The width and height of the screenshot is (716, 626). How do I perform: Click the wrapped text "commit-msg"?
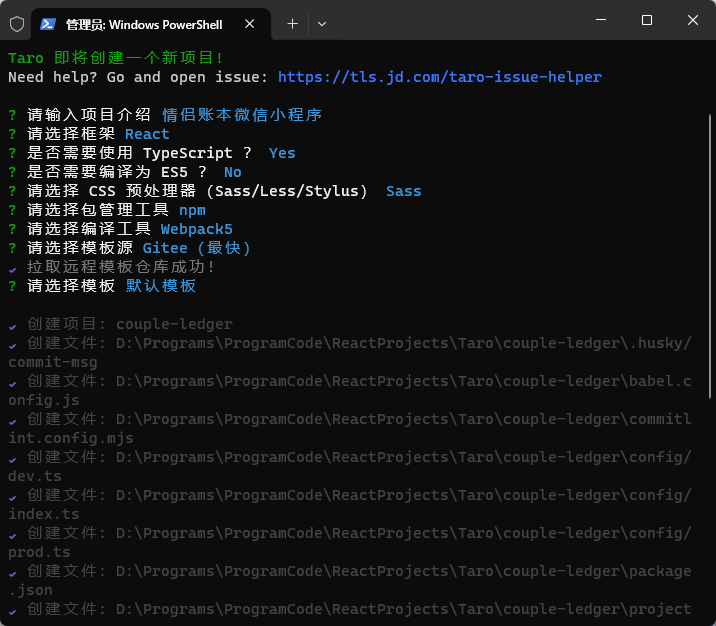(x=53, y=363)
